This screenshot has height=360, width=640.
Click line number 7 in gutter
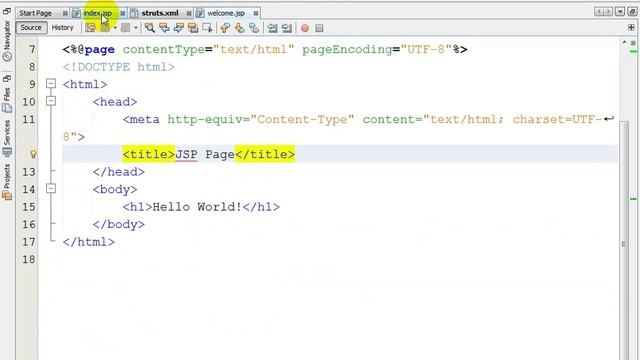click(x=32, y=49)
